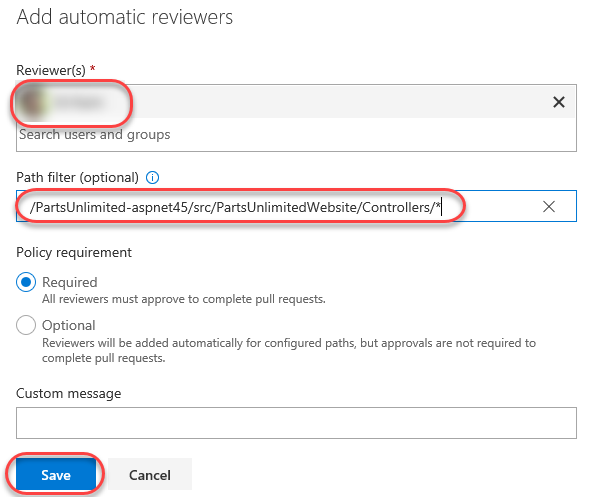Click the 'Policy requirement' heading
Viewport: 596px width, 497px height.
[x=74, y=253]
